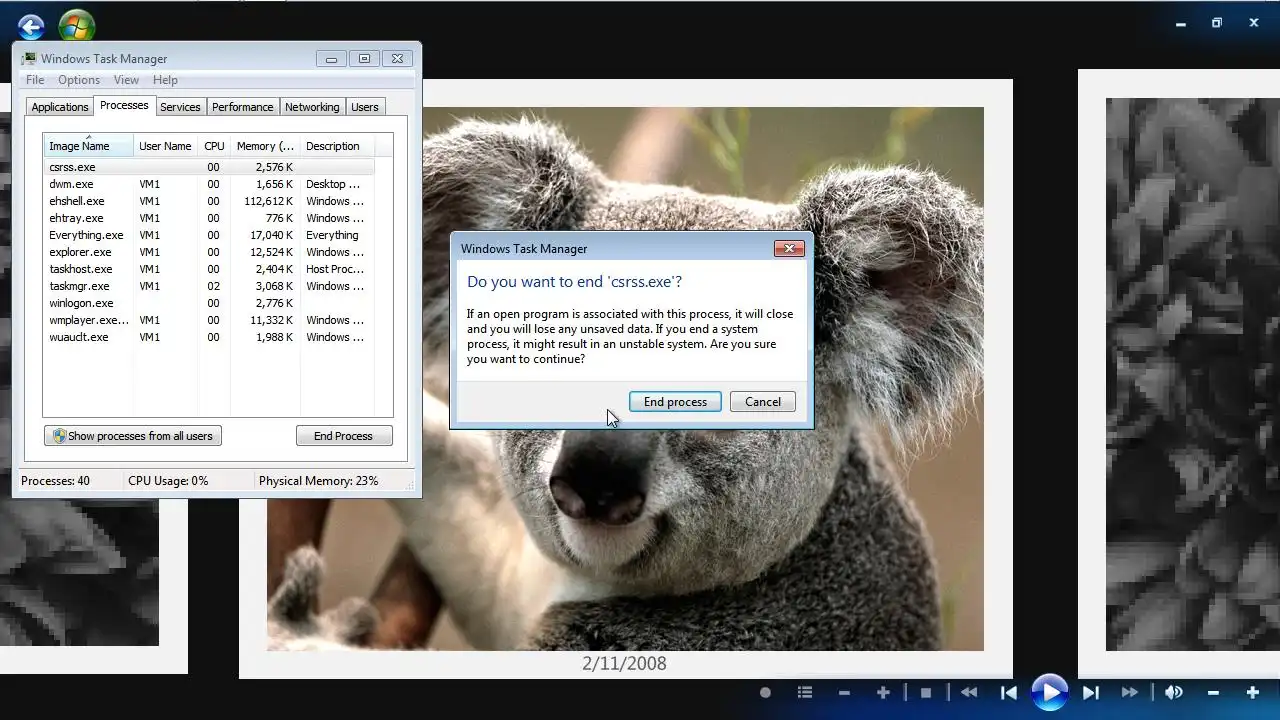Minimize the Media Center window

tap(1181, 23)
